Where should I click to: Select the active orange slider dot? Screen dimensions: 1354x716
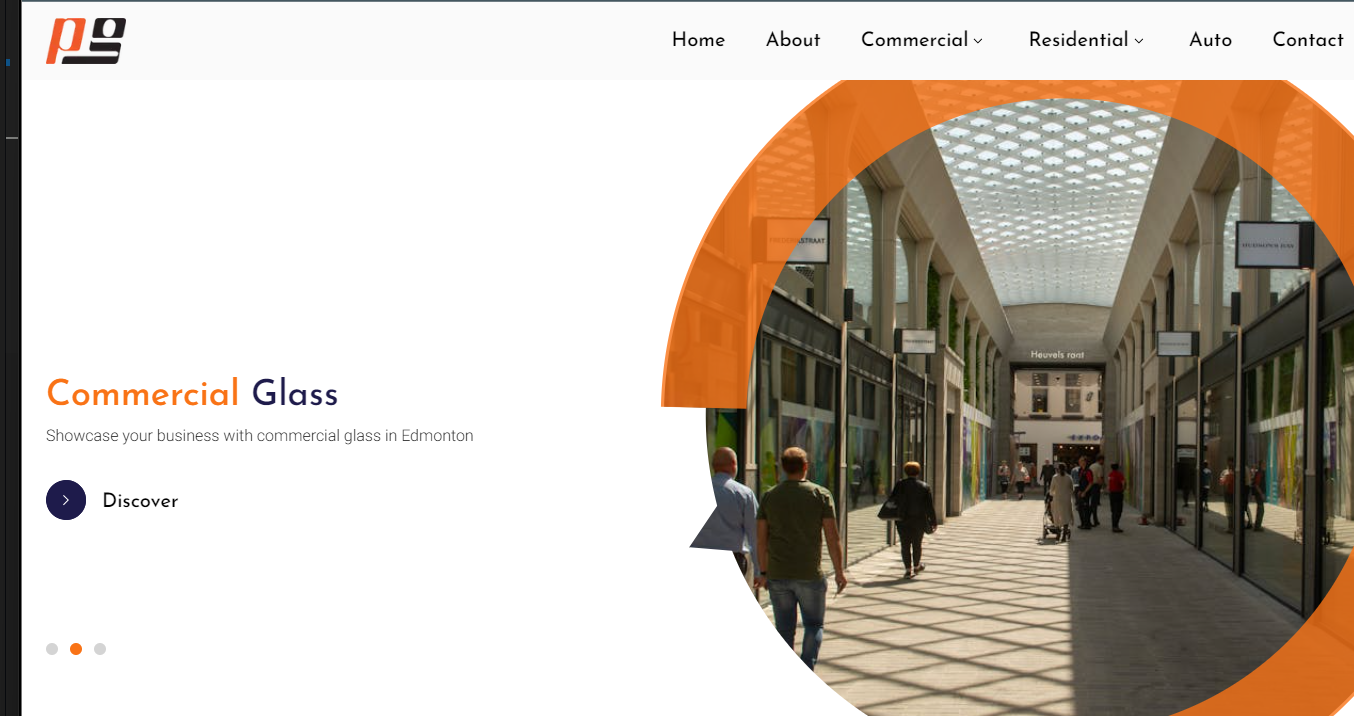coord(76,649)
